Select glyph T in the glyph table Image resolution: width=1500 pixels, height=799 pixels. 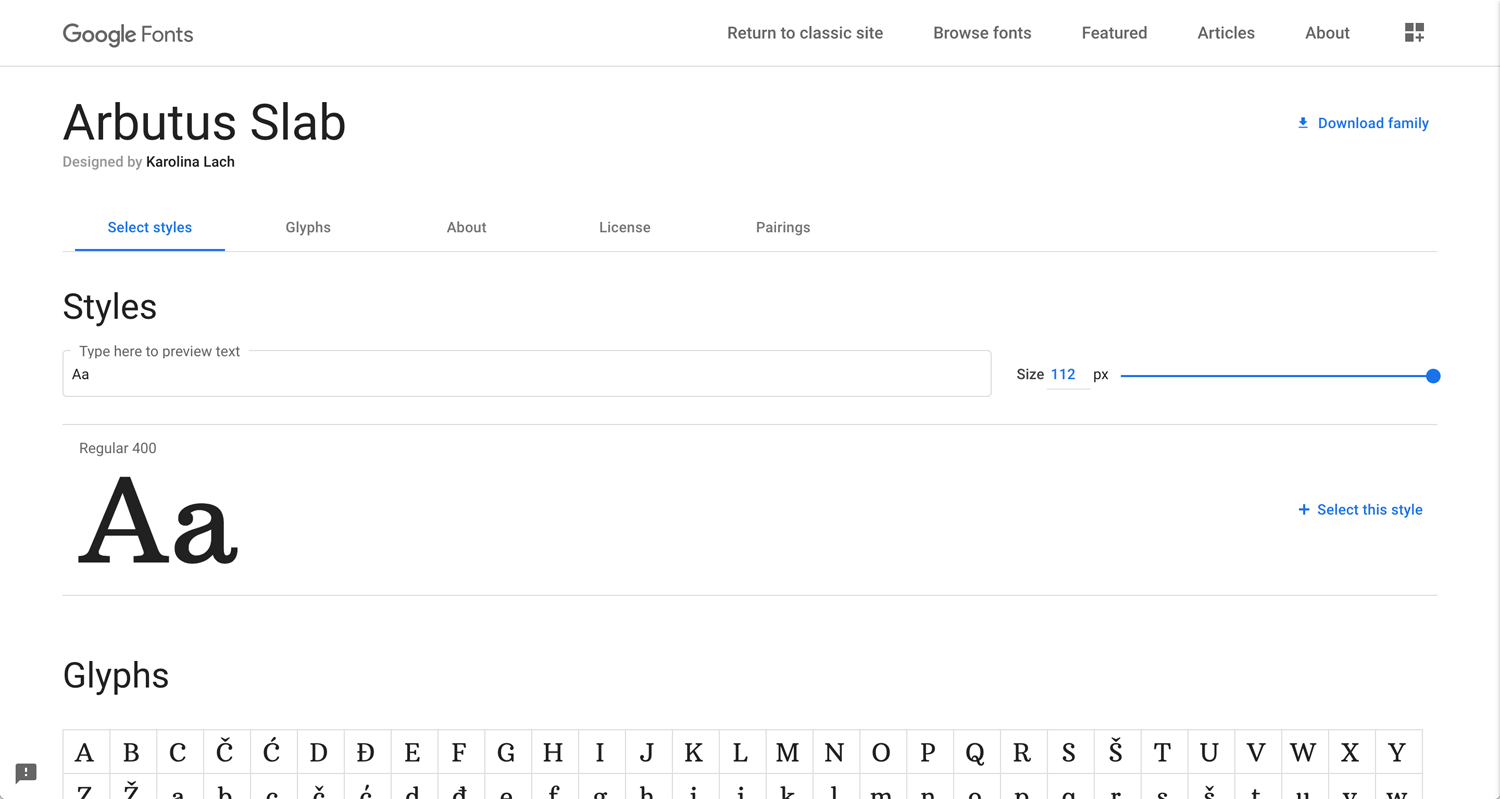[x=1164, y=752]
